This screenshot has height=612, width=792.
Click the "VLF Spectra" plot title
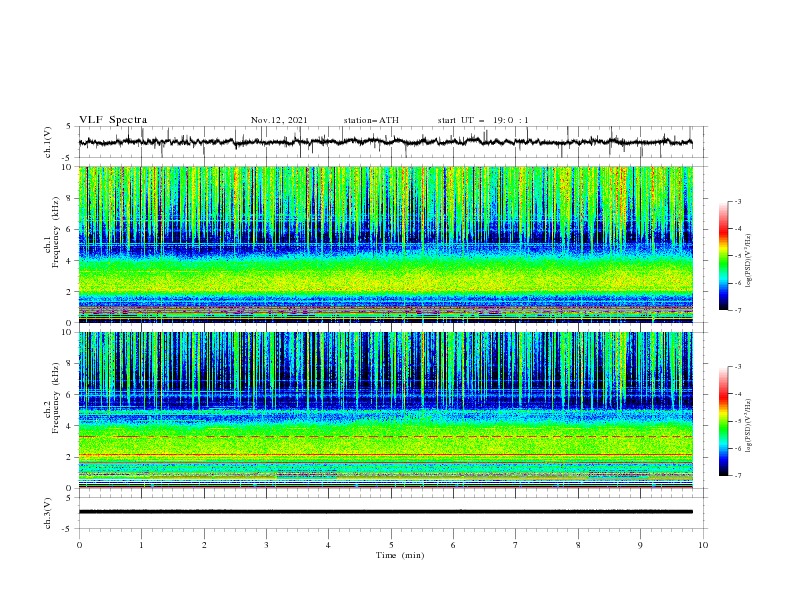(x=113, y=120)
